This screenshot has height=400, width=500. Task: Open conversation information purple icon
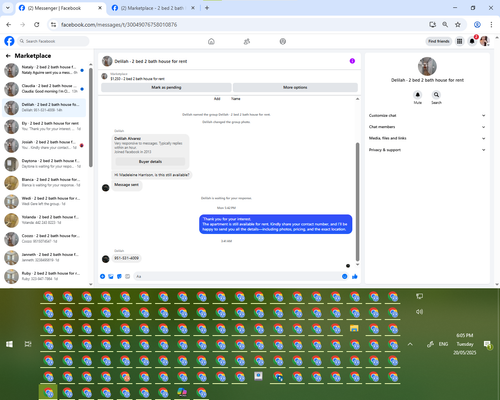click(x=352, y=61)
